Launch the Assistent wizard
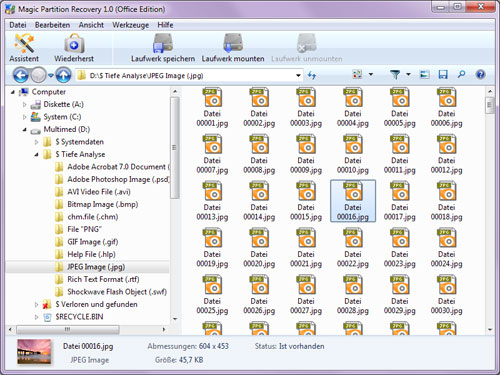 [24, 48]
